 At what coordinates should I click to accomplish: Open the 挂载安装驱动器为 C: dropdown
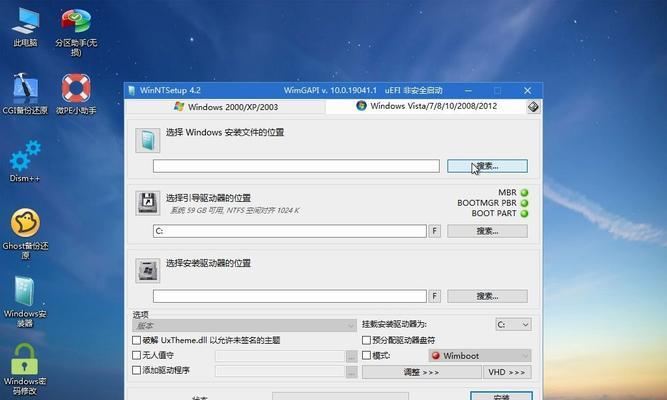pos(513,325)
